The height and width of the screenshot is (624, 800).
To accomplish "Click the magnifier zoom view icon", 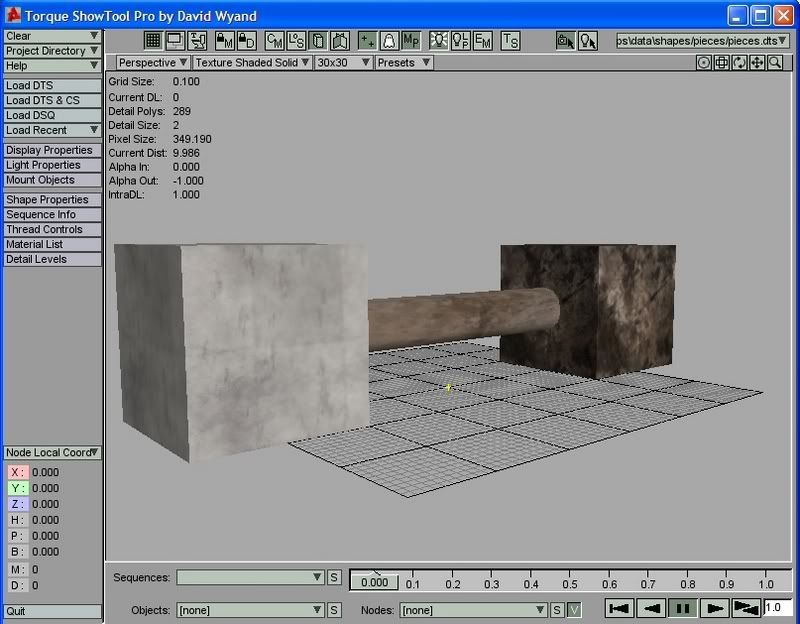I will 775,62.
